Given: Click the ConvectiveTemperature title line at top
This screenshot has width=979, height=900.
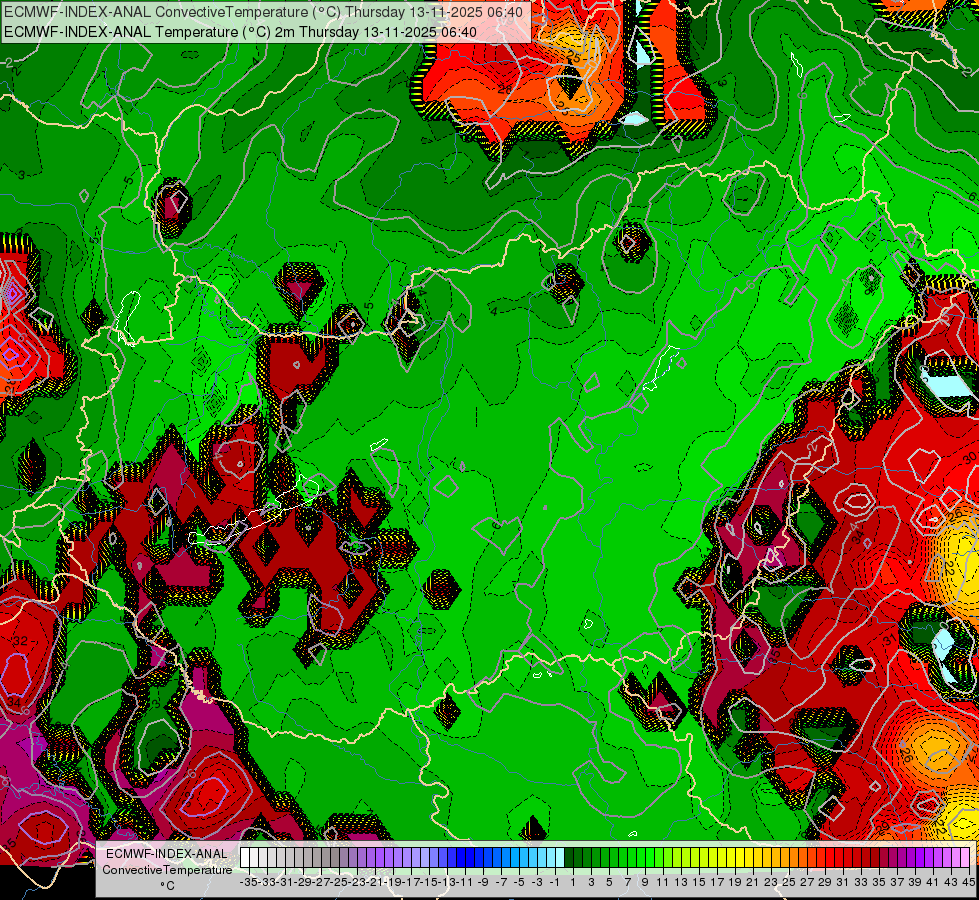Looking at the screenshot, I should coord(263,12).
